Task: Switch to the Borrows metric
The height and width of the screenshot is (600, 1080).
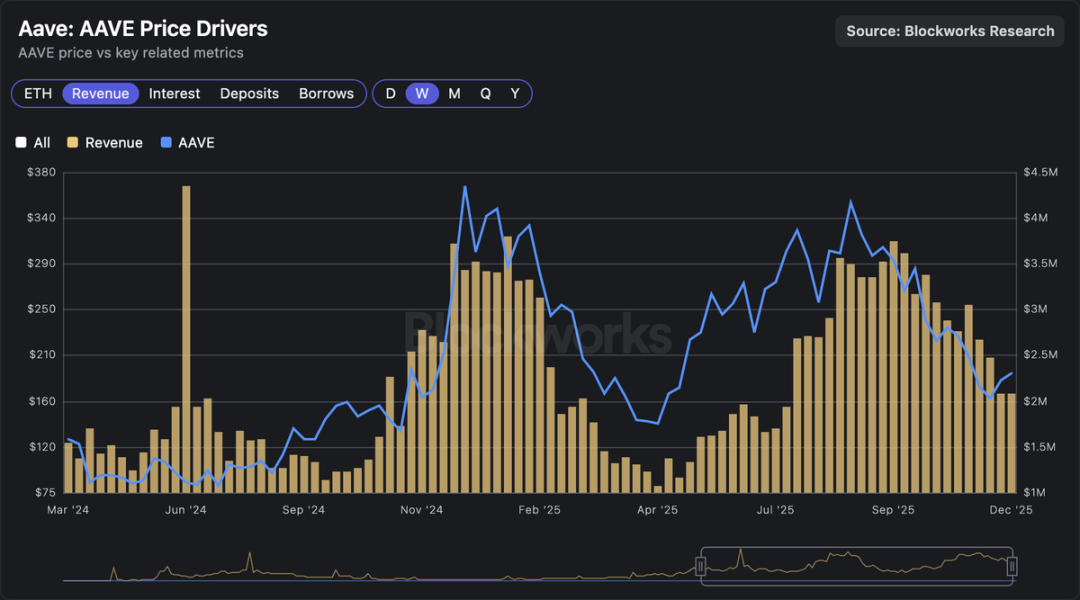Action: (x=326, y=93)
